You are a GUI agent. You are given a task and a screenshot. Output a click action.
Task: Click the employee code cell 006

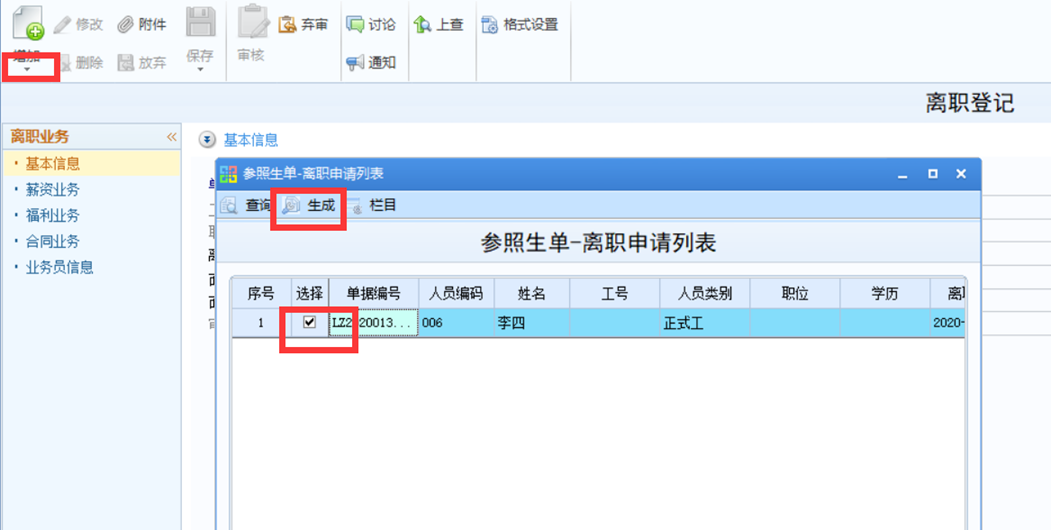pos(456,323)
